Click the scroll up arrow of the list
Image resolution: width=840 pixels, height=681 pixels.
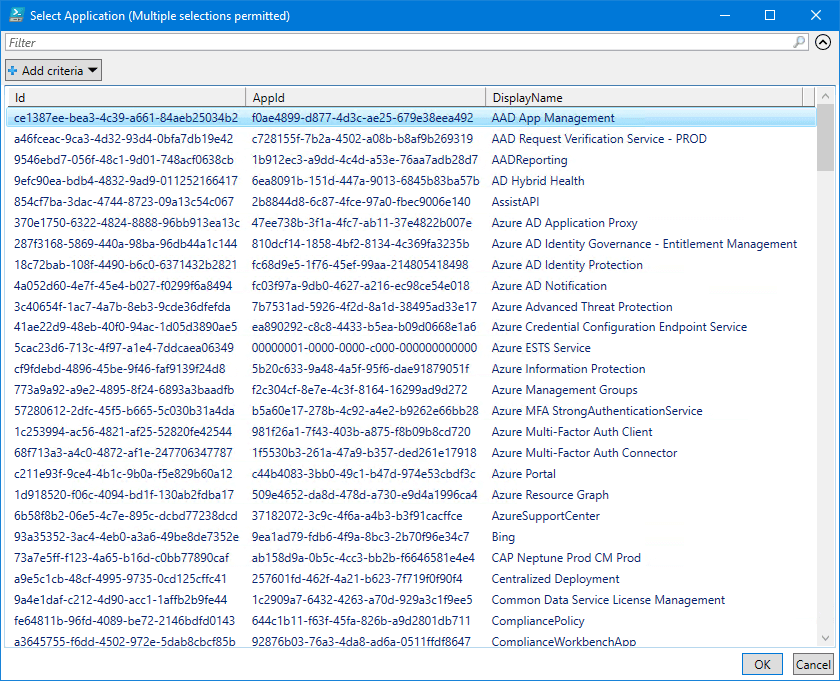pyautogui.click(x=825, y=97)
